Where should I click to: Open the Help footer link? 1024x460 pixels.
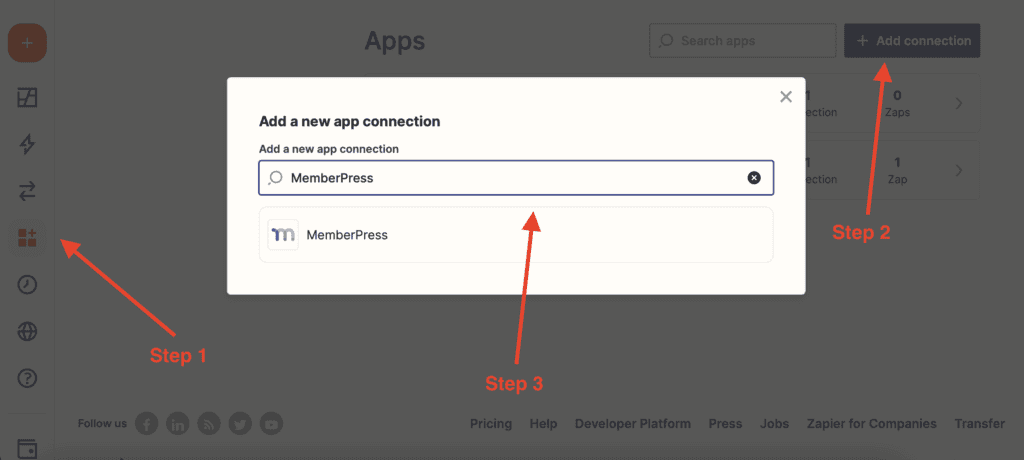[543, 424]
